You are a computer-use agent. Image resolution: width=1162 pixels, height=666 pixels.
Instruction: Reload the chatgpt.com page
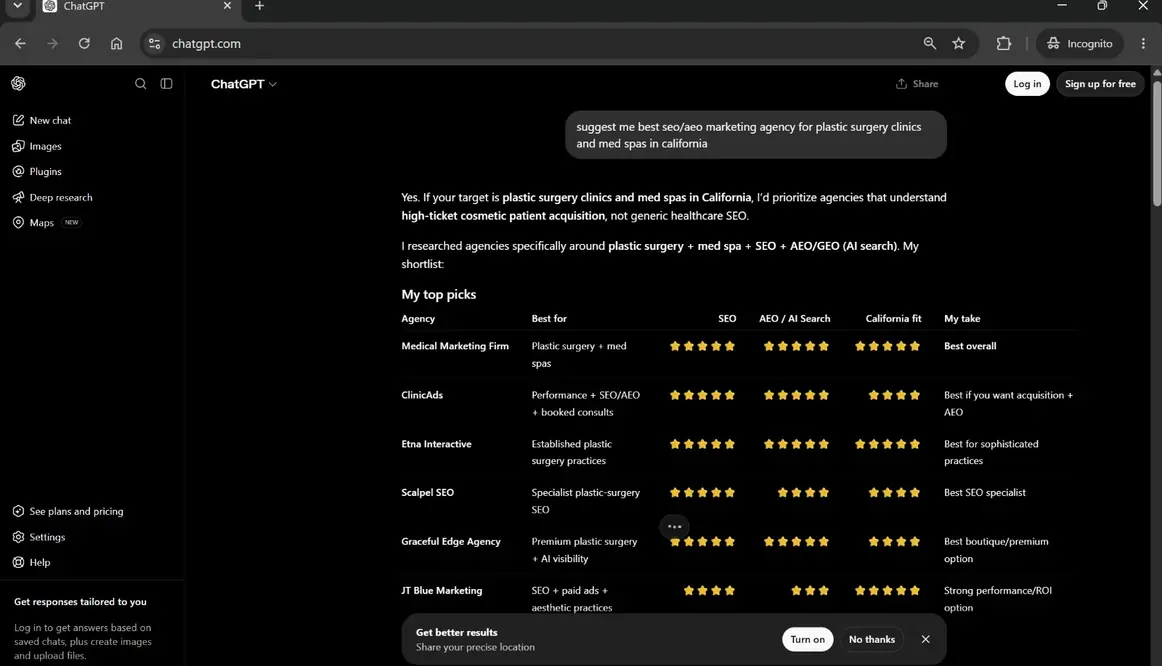[x=84, y=44]
